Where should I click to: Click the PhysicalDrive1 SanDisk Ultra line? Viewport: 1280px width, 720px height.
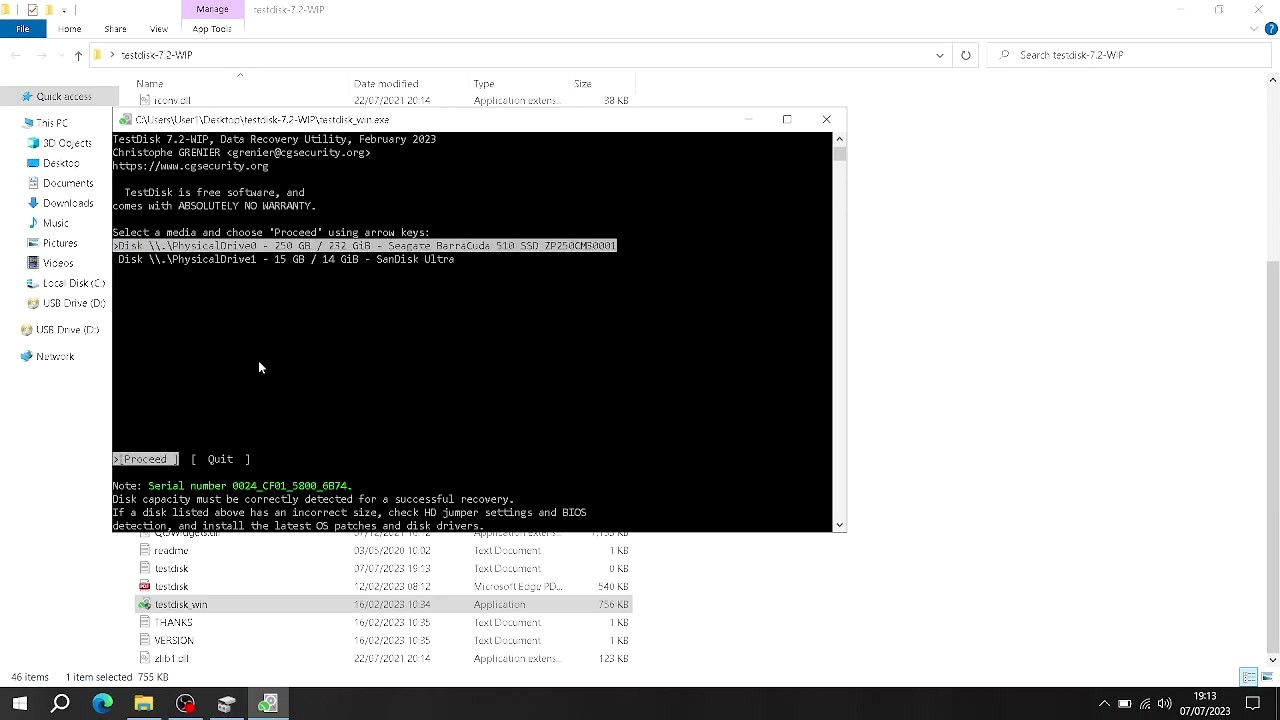286,260
